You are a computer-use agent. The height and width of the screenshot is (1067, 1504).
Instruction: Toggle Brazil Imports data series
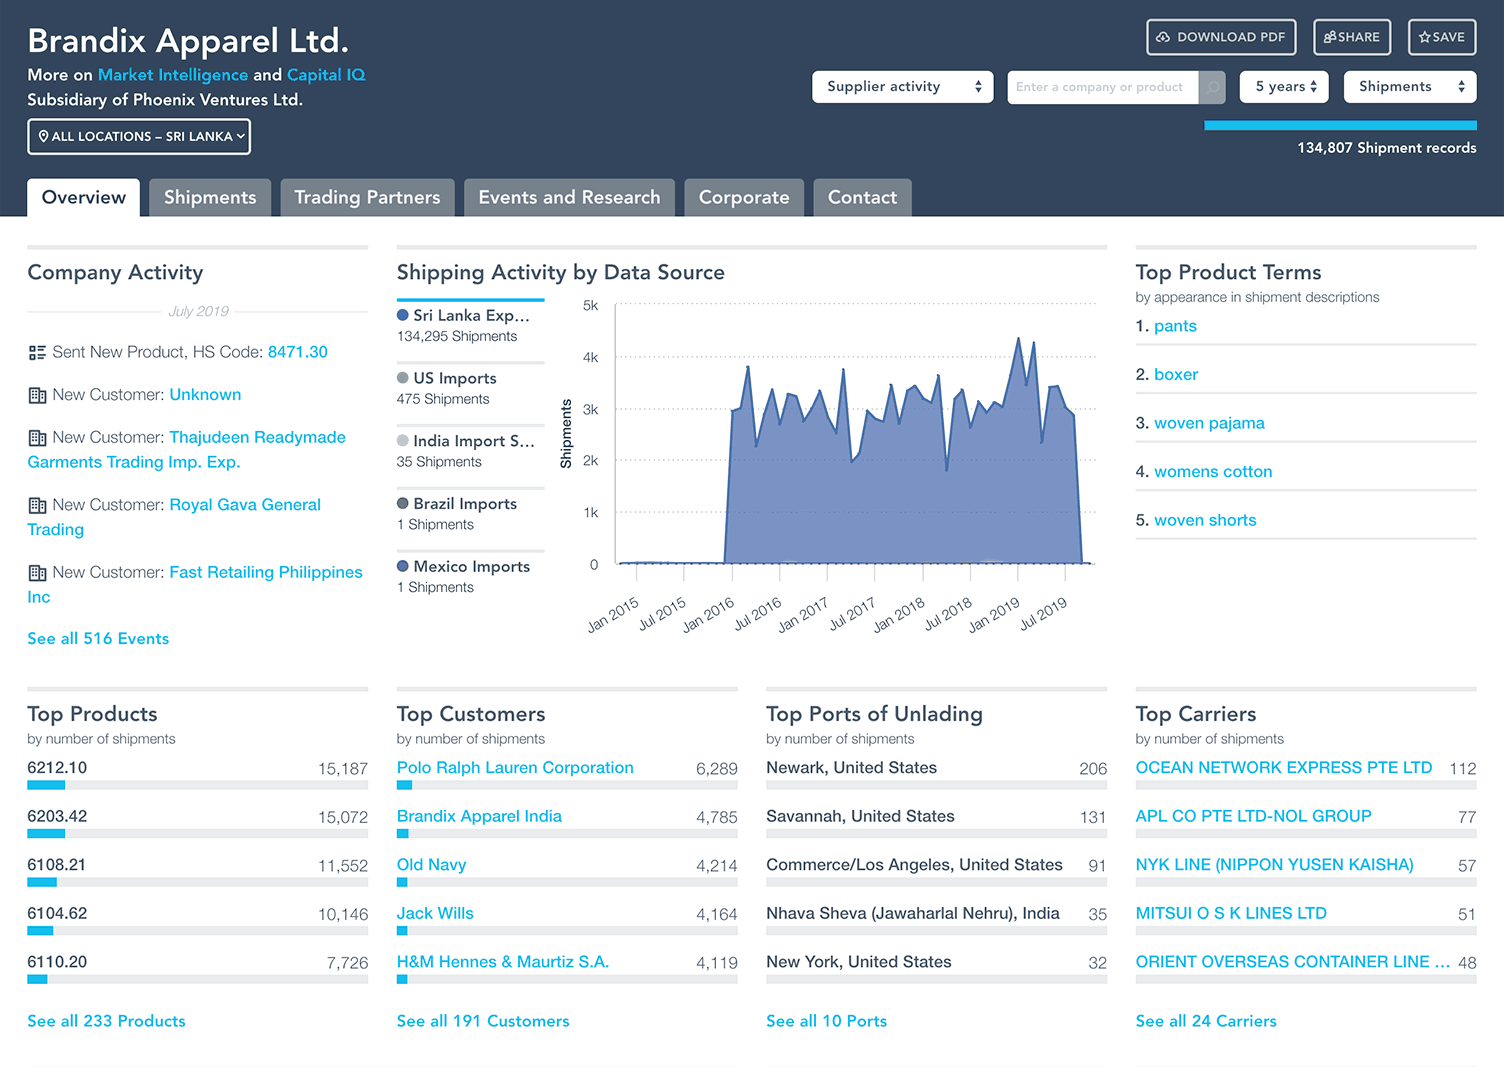[x=470, y=514]
